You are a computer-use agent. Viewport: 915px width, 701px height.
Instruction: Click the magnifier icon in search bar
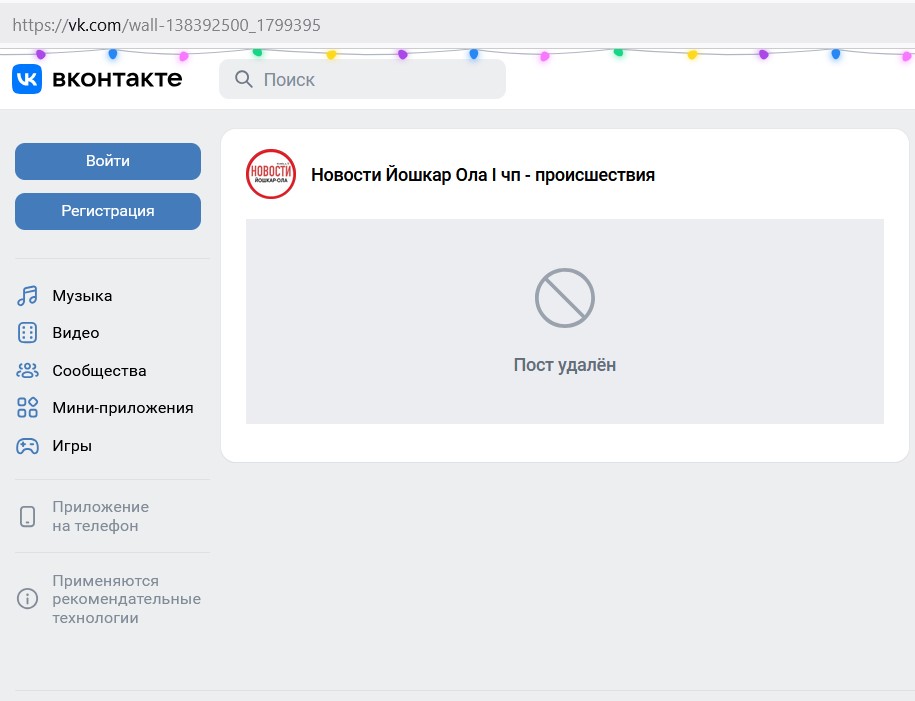click(243, 79)
